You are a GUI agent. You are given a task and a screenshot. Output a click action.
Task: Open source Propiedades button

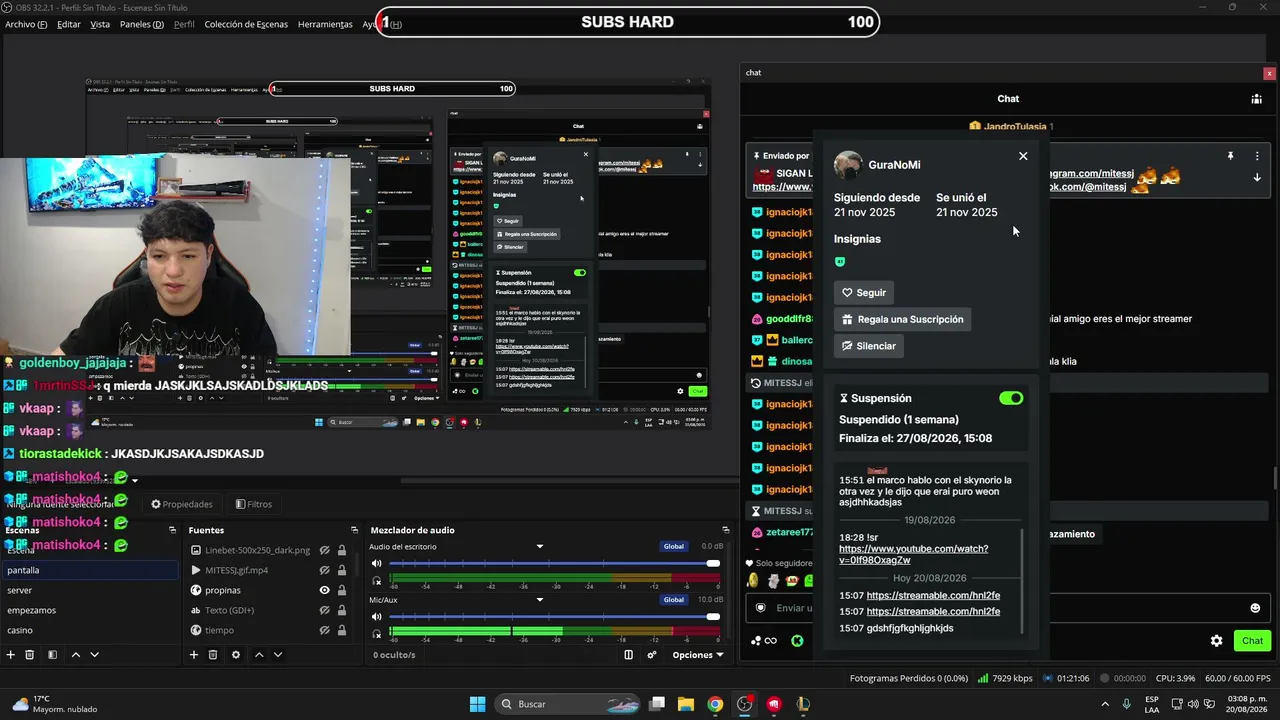coord(182,504)
